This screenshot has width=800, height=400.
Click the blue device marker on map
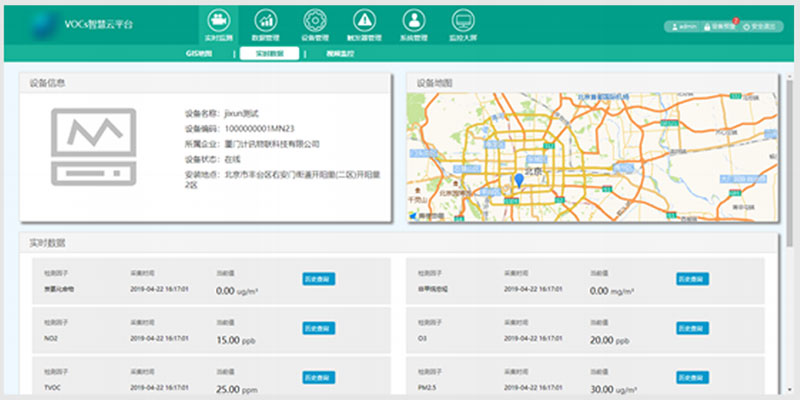(x=518, y=180)
